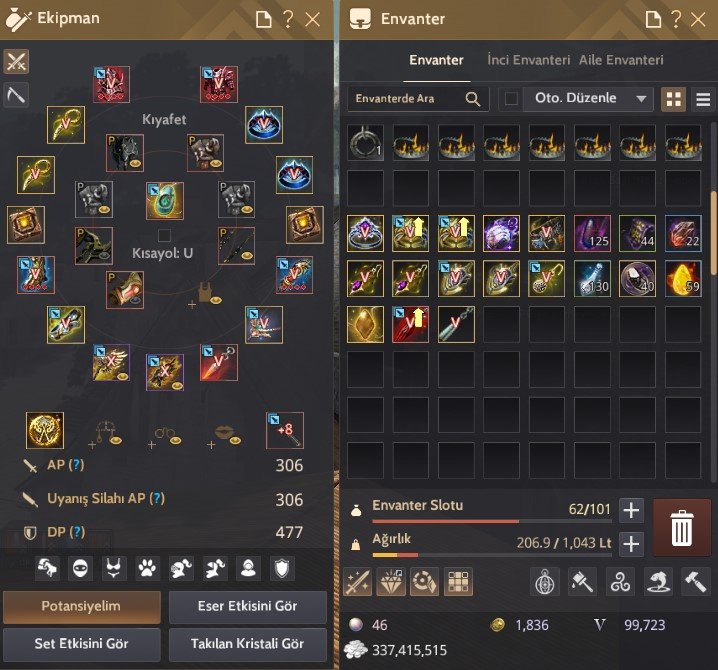The width and height of the screenshot is (718, 670).
Task: Select life gear sickle icon
Action: coord(16,95)
